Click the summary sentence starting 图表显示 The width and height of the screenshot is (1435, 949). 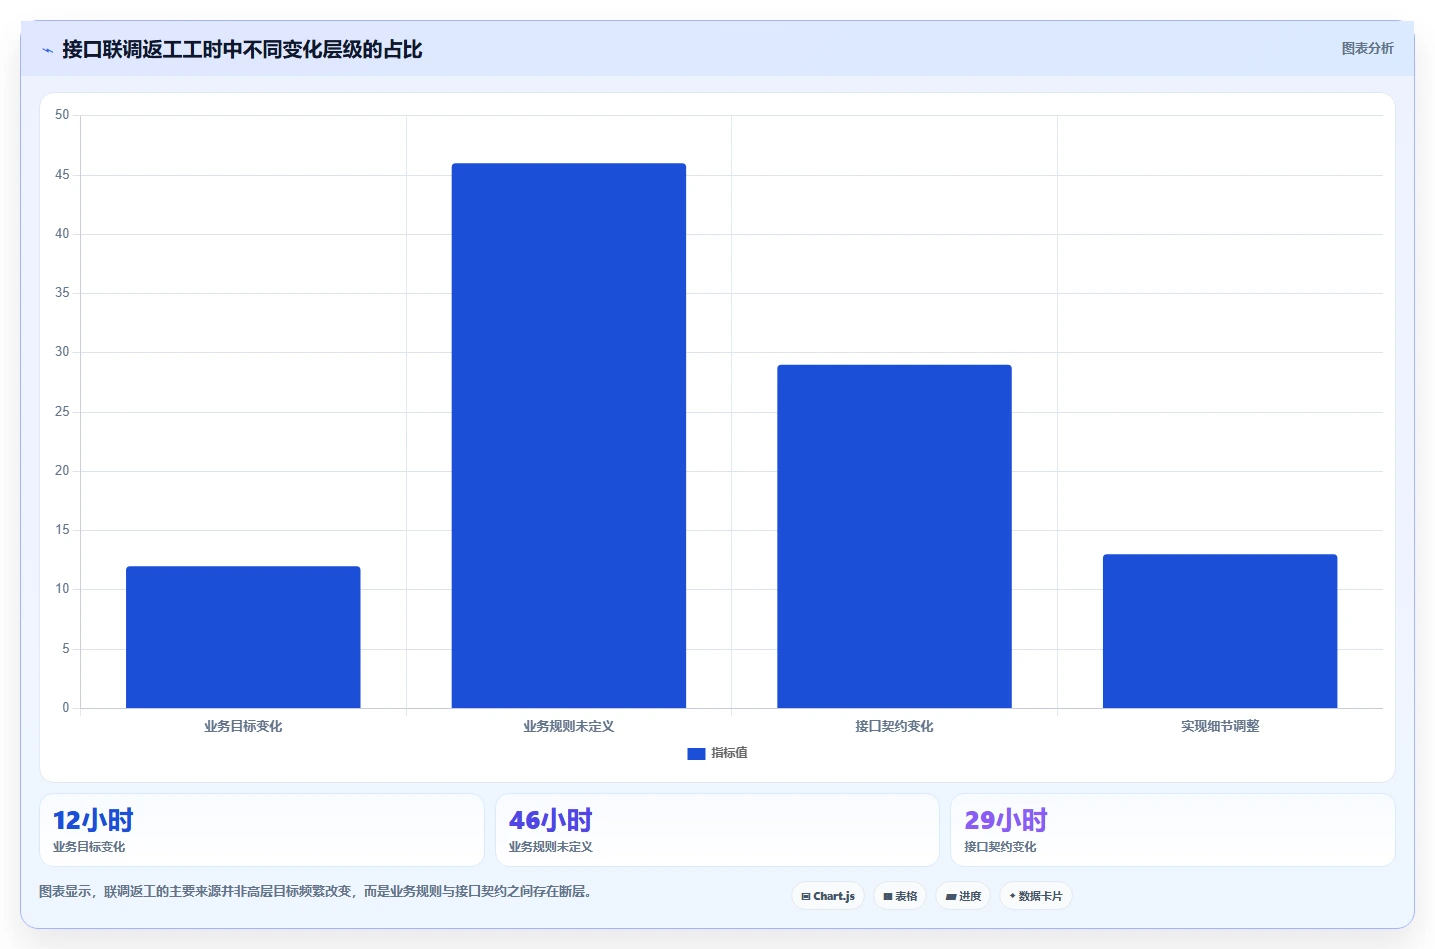(317, 891)
